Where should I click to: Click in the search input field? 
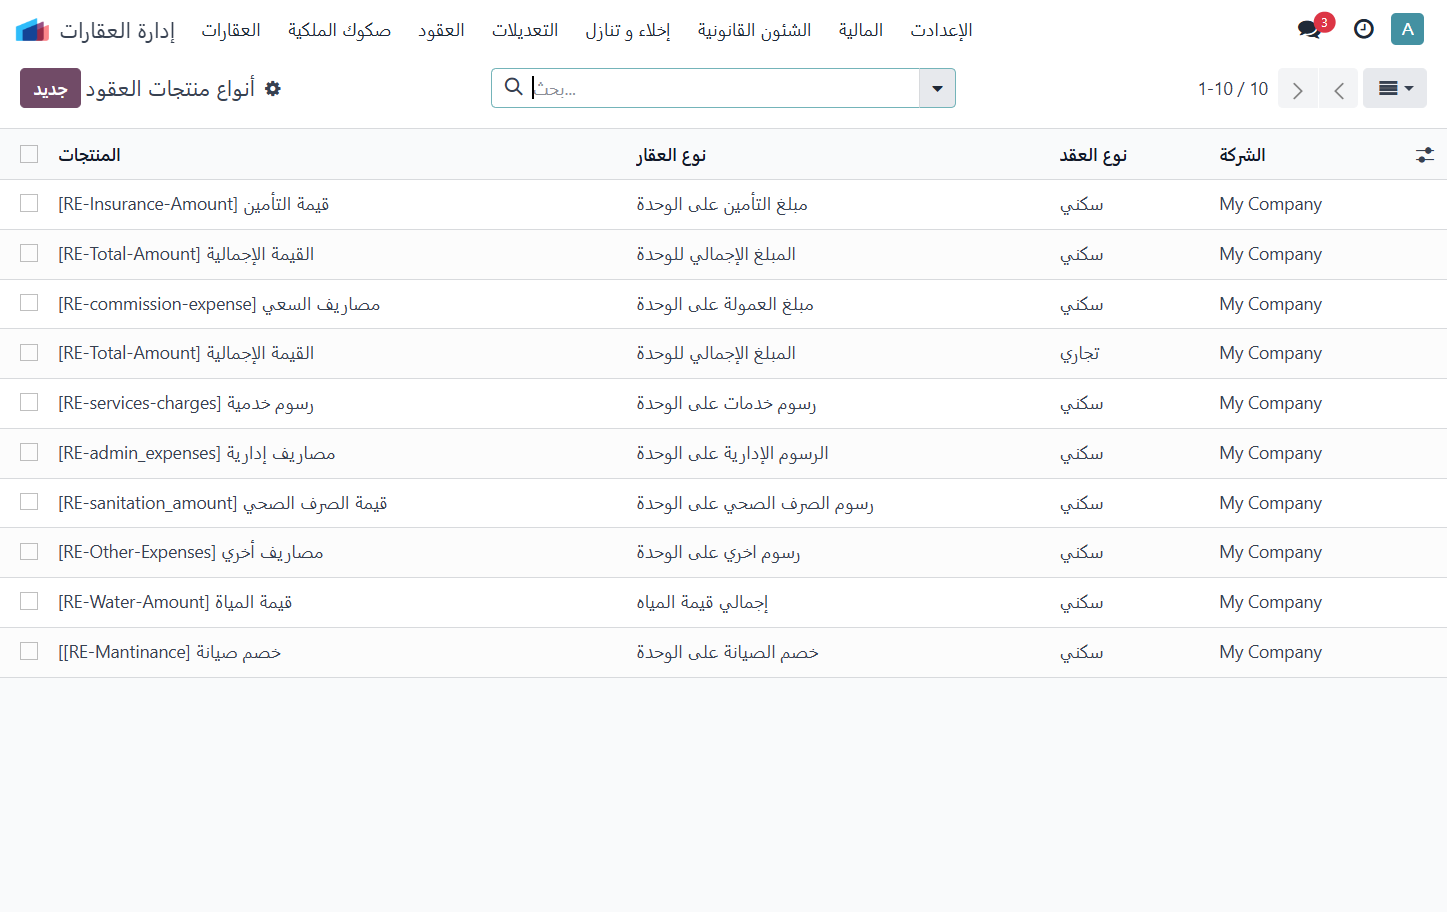723,88
